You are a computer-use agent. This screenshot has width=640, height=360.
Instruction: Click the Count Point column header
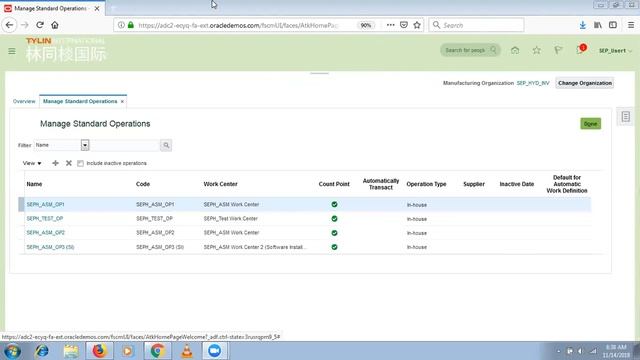pos(334,184)
